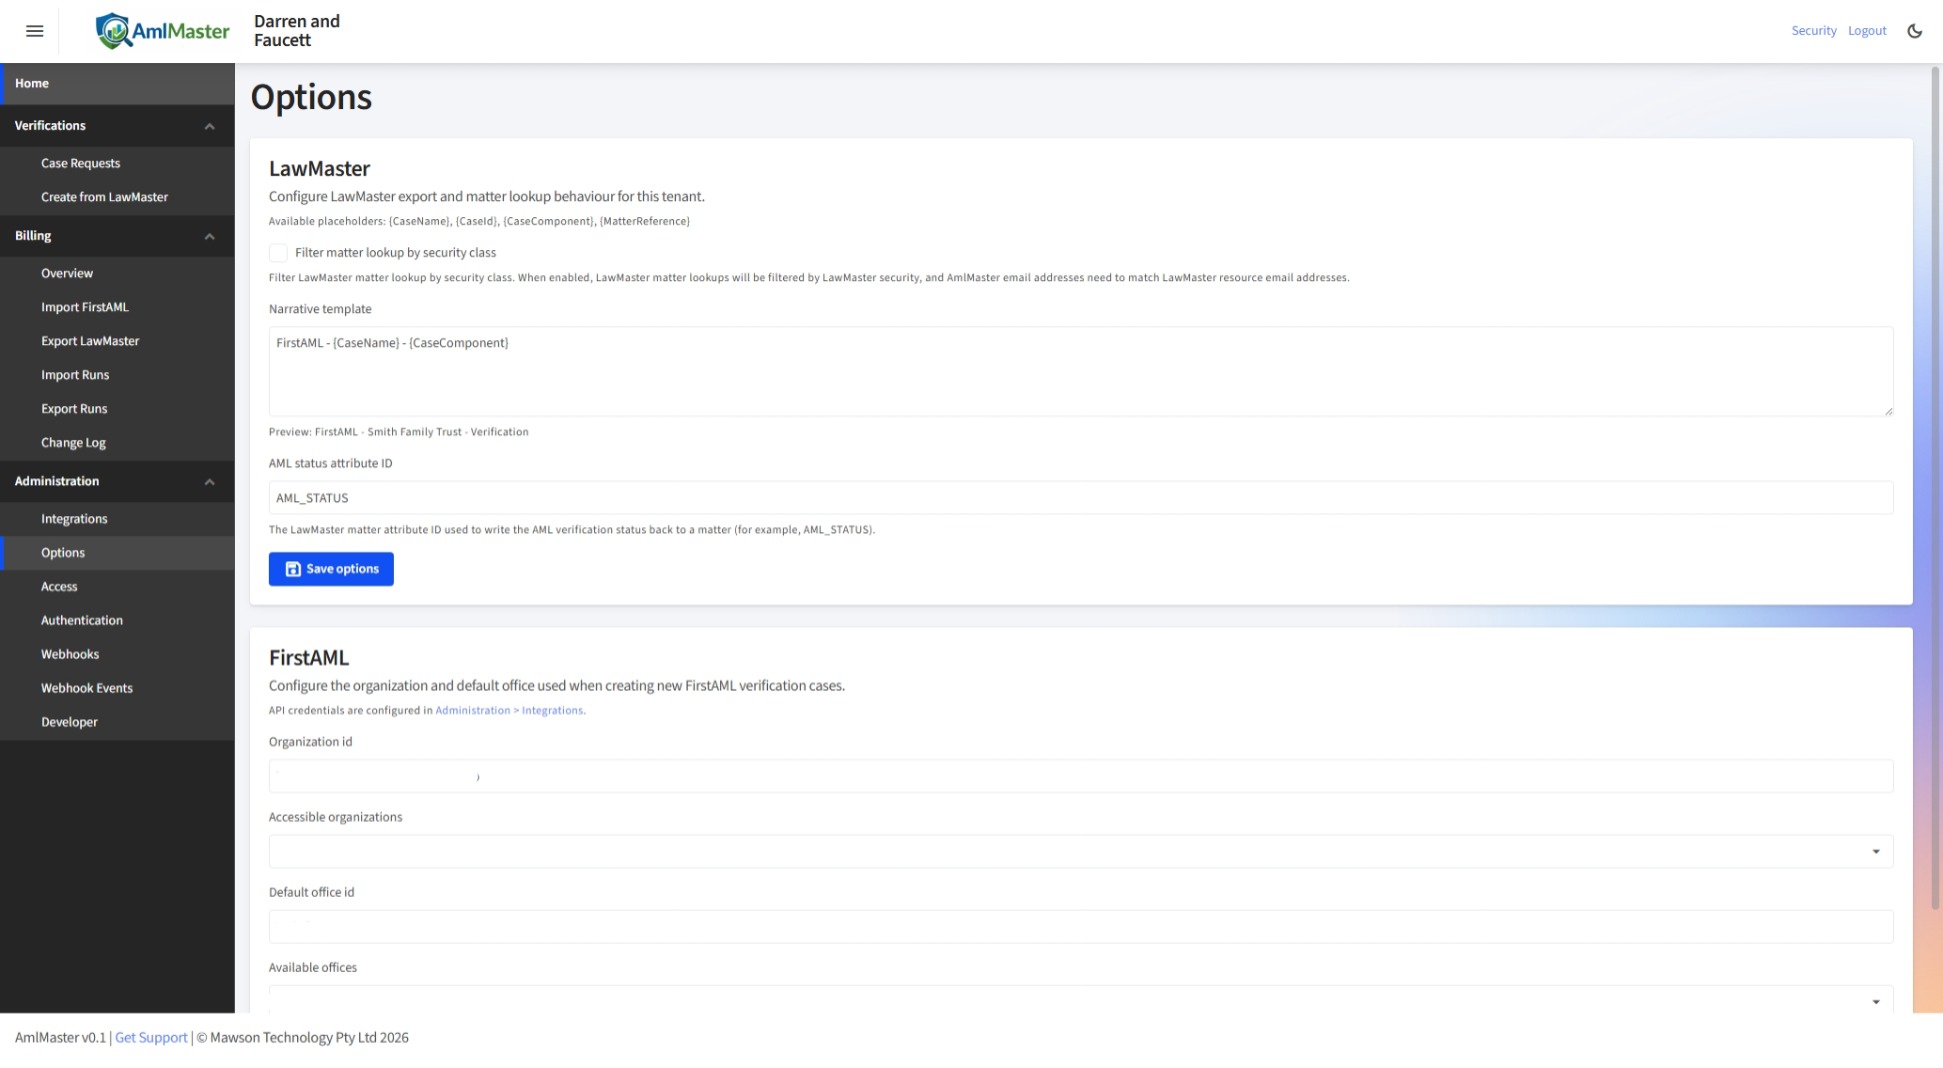This screenshot has height=1068, width=1943.
Task: Open the Webhook Events page
Action: click(x=86, y=688)
